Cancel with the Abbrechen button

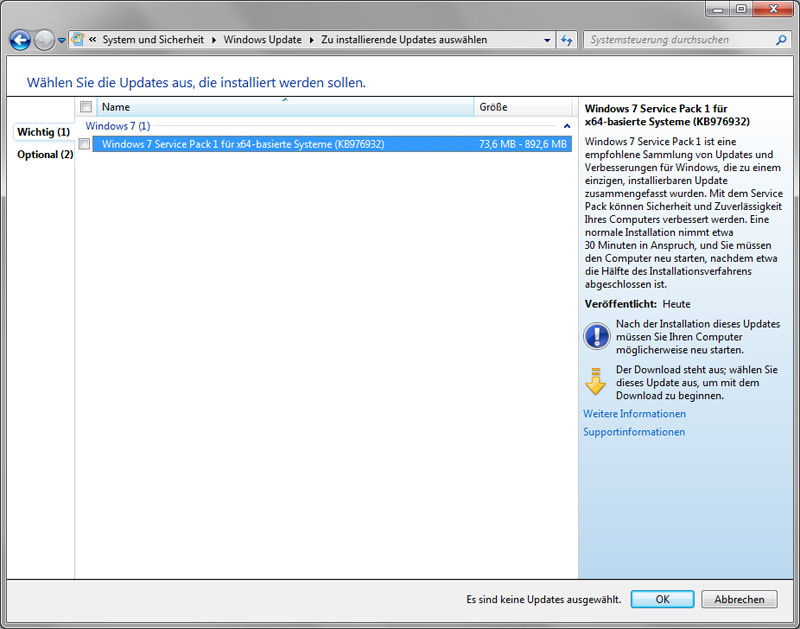coord(739,599)
